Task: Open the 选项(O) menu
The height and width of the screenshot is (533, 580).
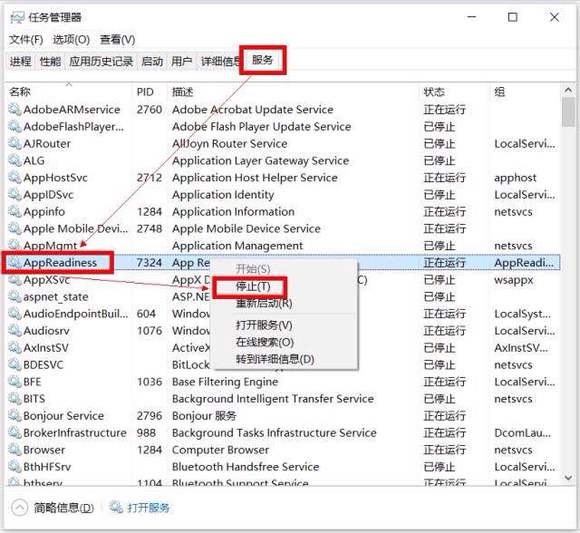Action: (x=71, y=40)
